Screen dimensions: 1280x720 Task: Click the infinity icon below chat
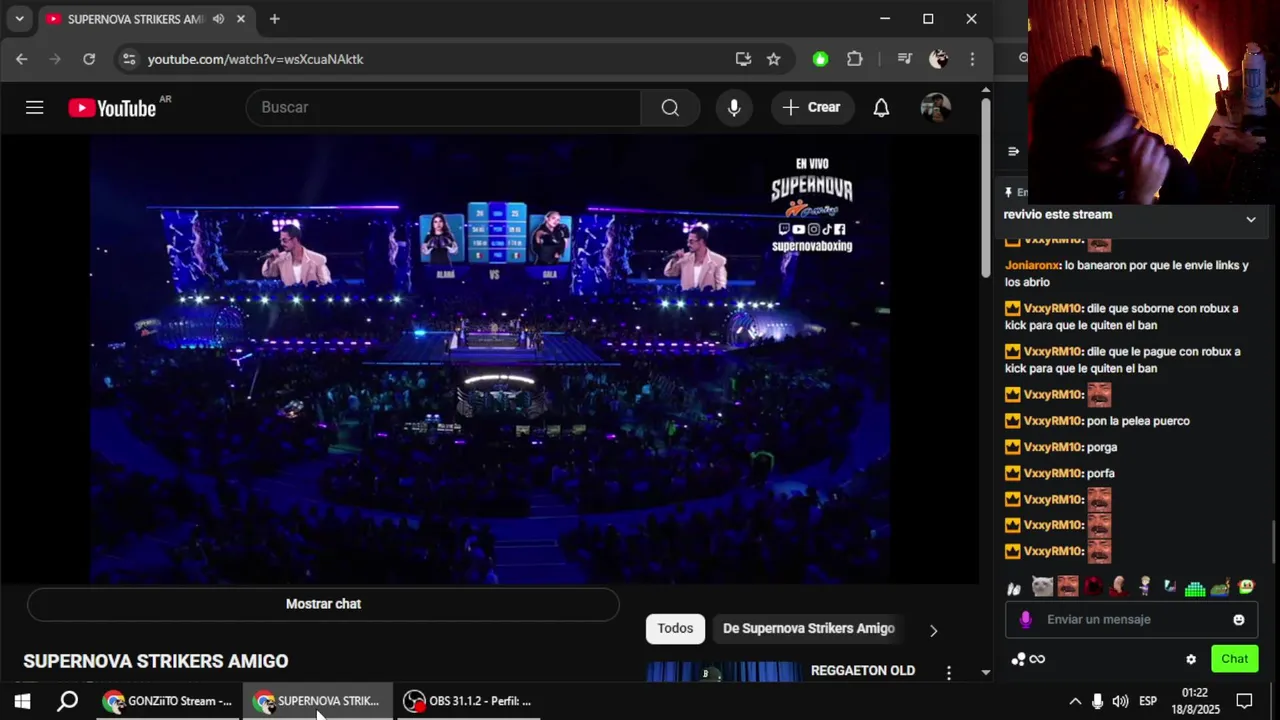pyautogui.click(x=1037, y=659)
